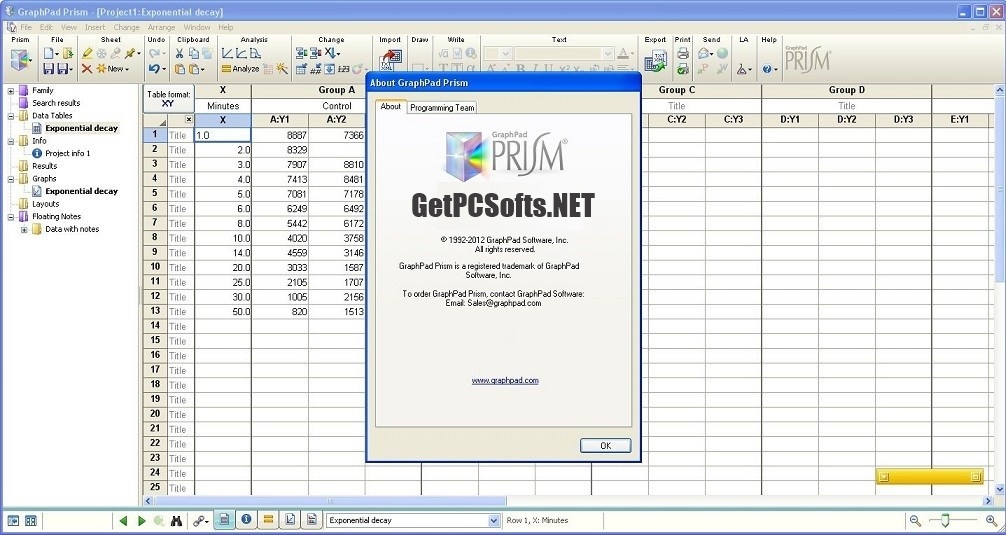Select the About tab in dialog
The width and height of the screenshot is (1006, 535).
pyautogui.click(x=390, y=106)
